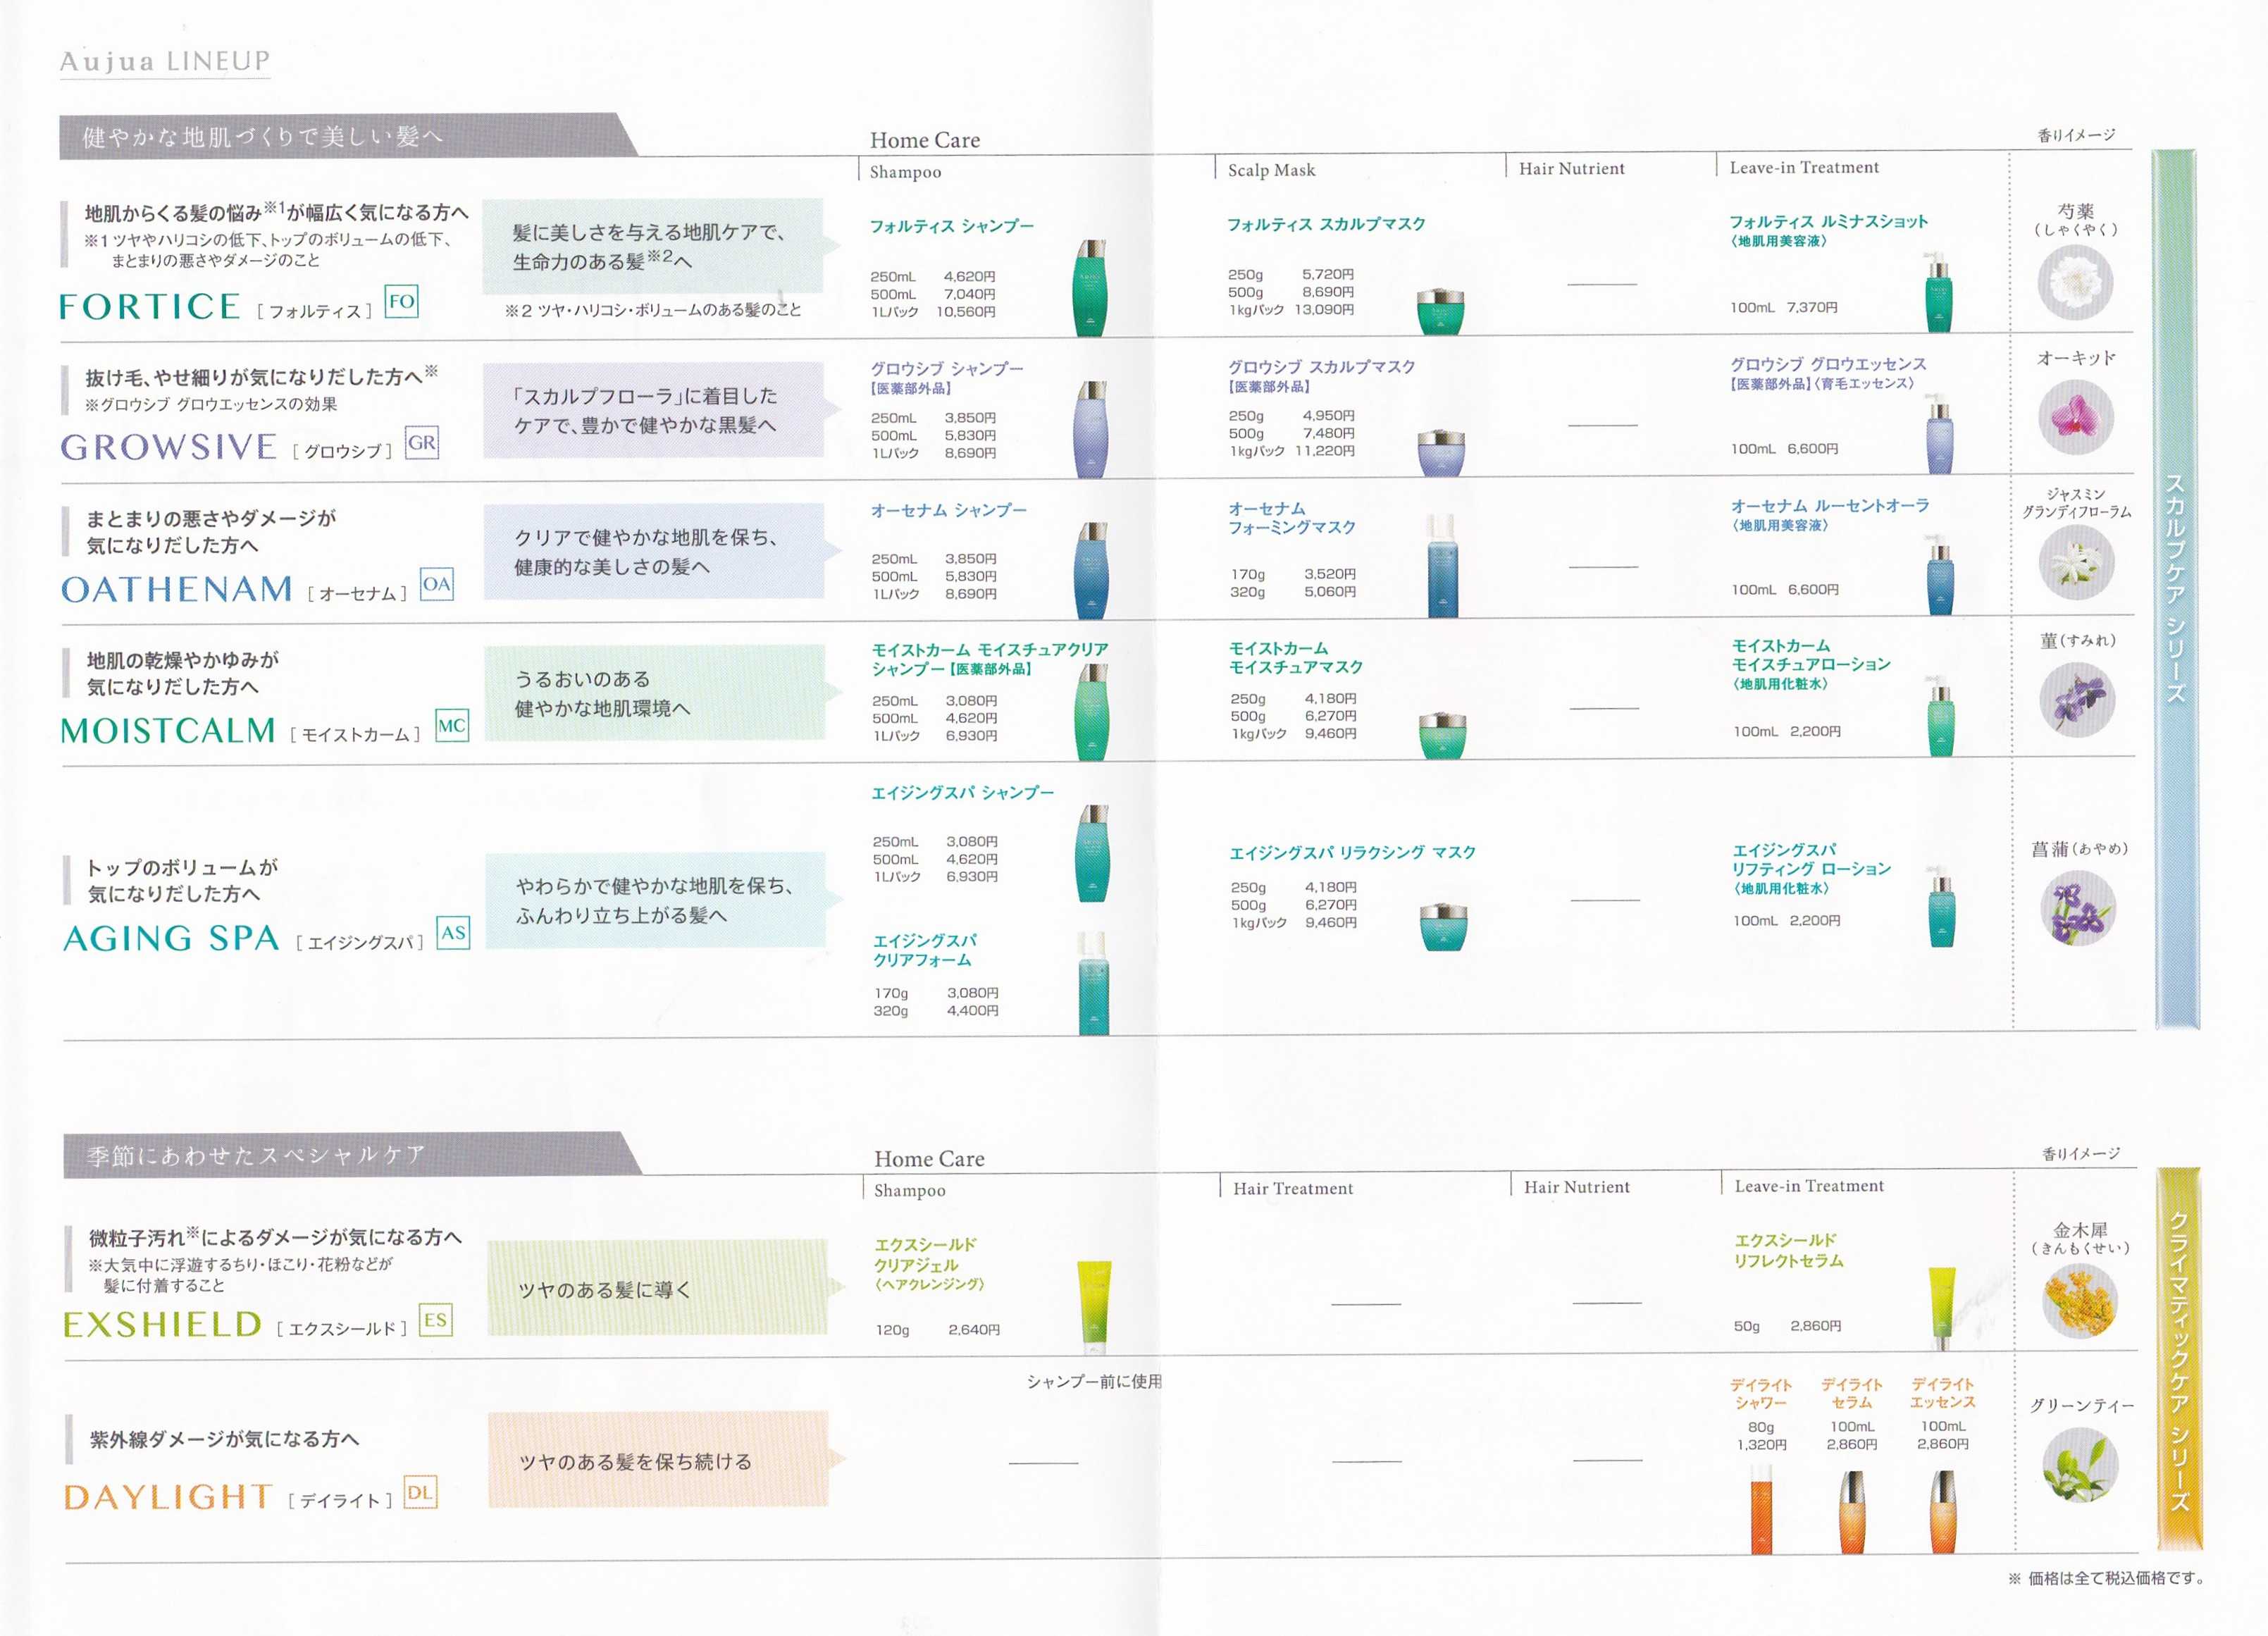Select the OA badge beside OATHENAM
Image resolution: width=2268 pixels, height=1636 pixels.
[436, 584]
